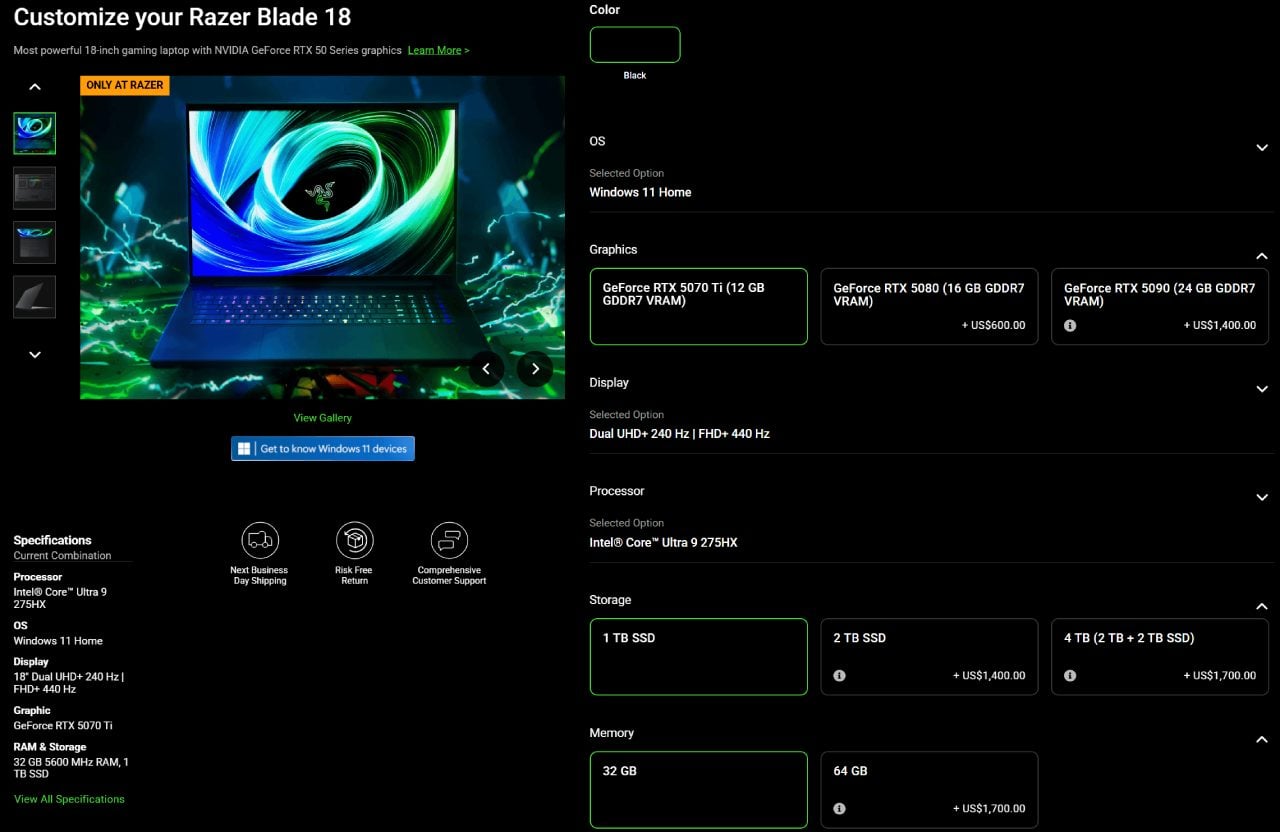Image resolution: width=1280 pixels, height=832 pixels.
Task: Open the Learn More link
Action: pos(438,50)
